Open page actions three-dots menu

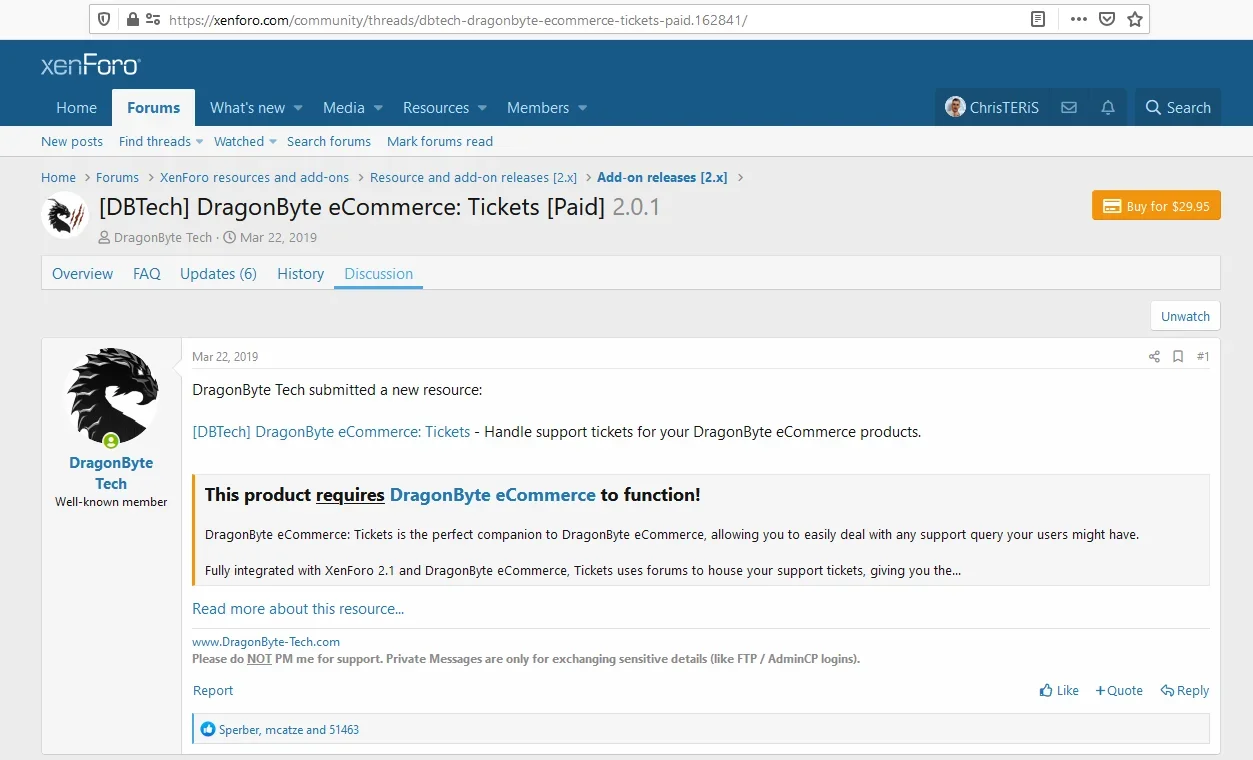click(1078, 19)
